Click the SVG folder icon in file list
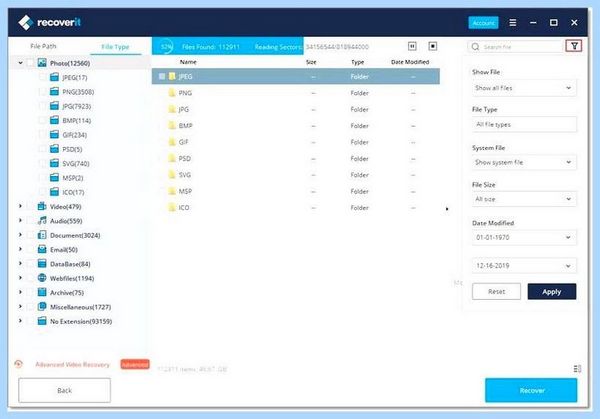The width and height of the screenshot is (600, 419). tap(172, 175)
